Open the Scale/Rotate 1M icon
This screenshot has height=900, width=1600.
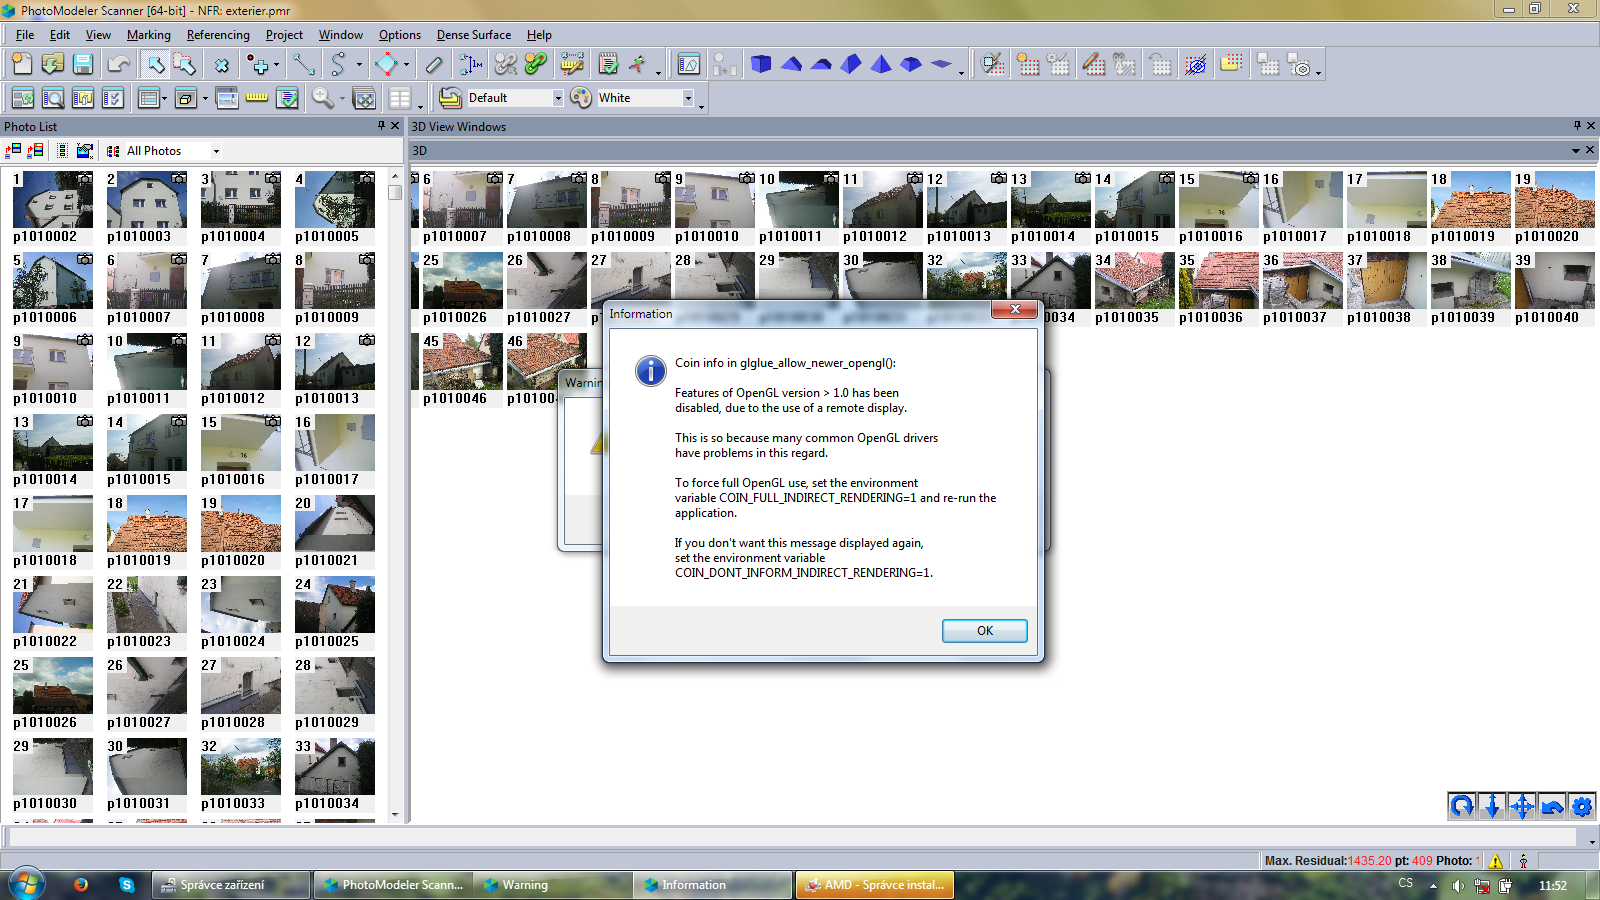pyautogui.click(x=471, y=65)
